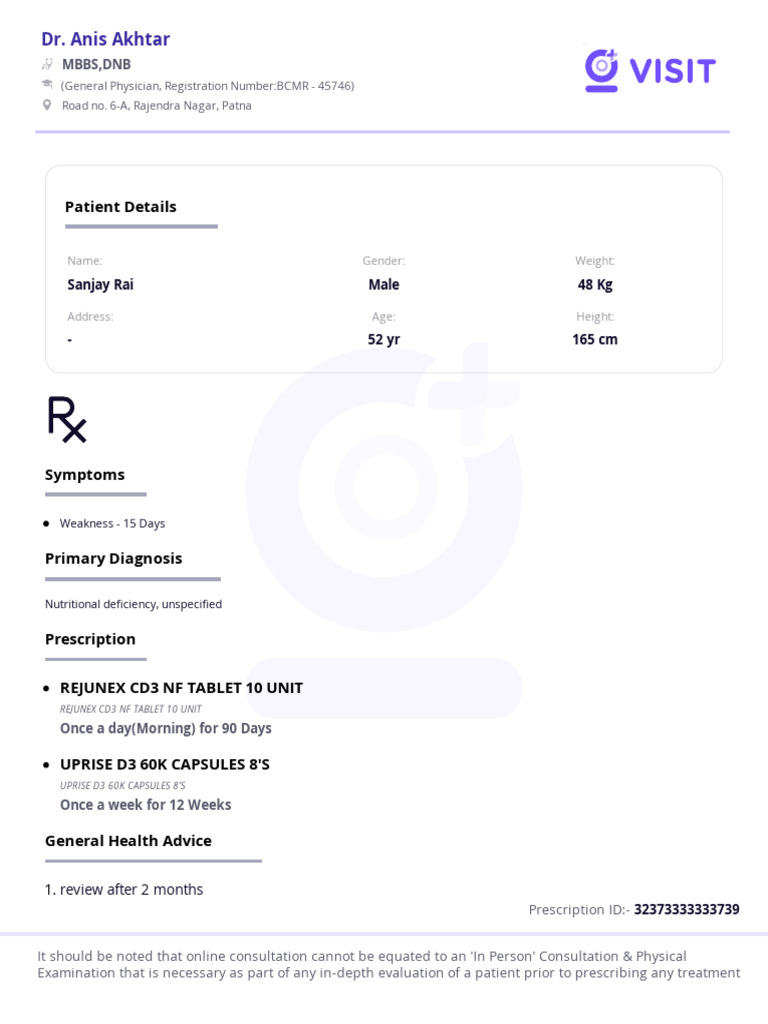Click the bullet before REJUNEX CD3 NF TABLET
768x1024 pixels.
coord(46,688)
